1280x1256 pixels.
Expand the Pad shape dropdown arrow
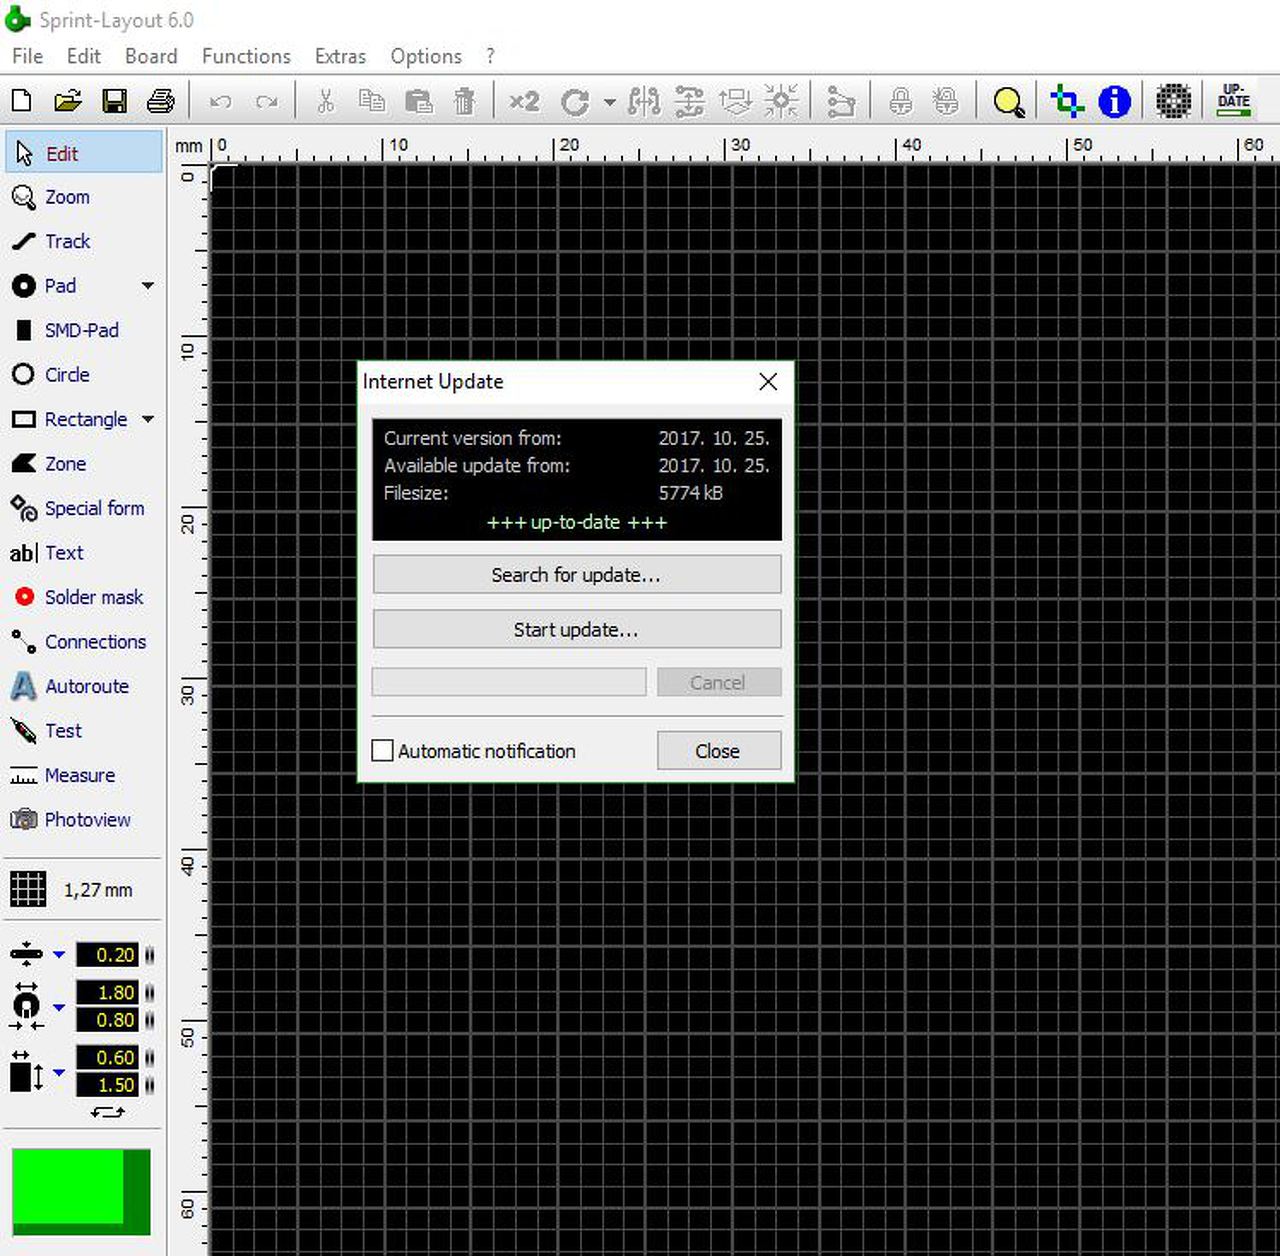click(148, 286)
